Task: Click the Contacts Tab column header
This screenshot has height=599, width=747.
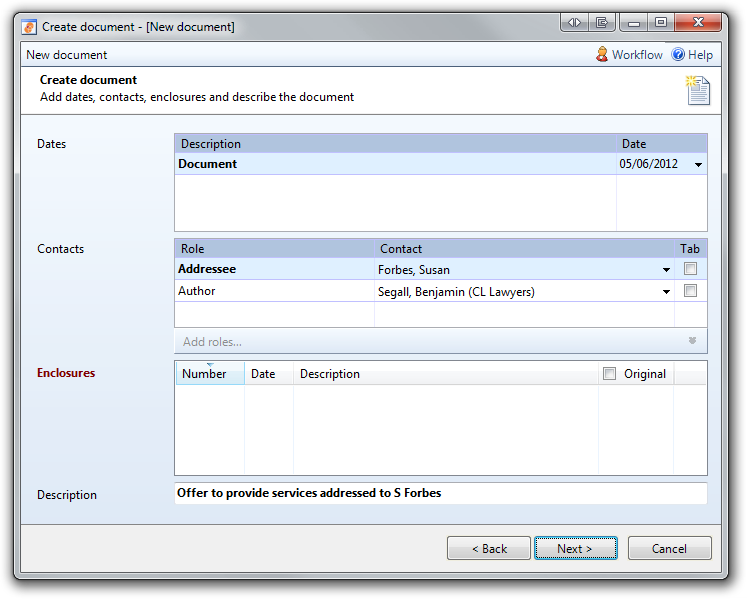Action: (690, 248)
